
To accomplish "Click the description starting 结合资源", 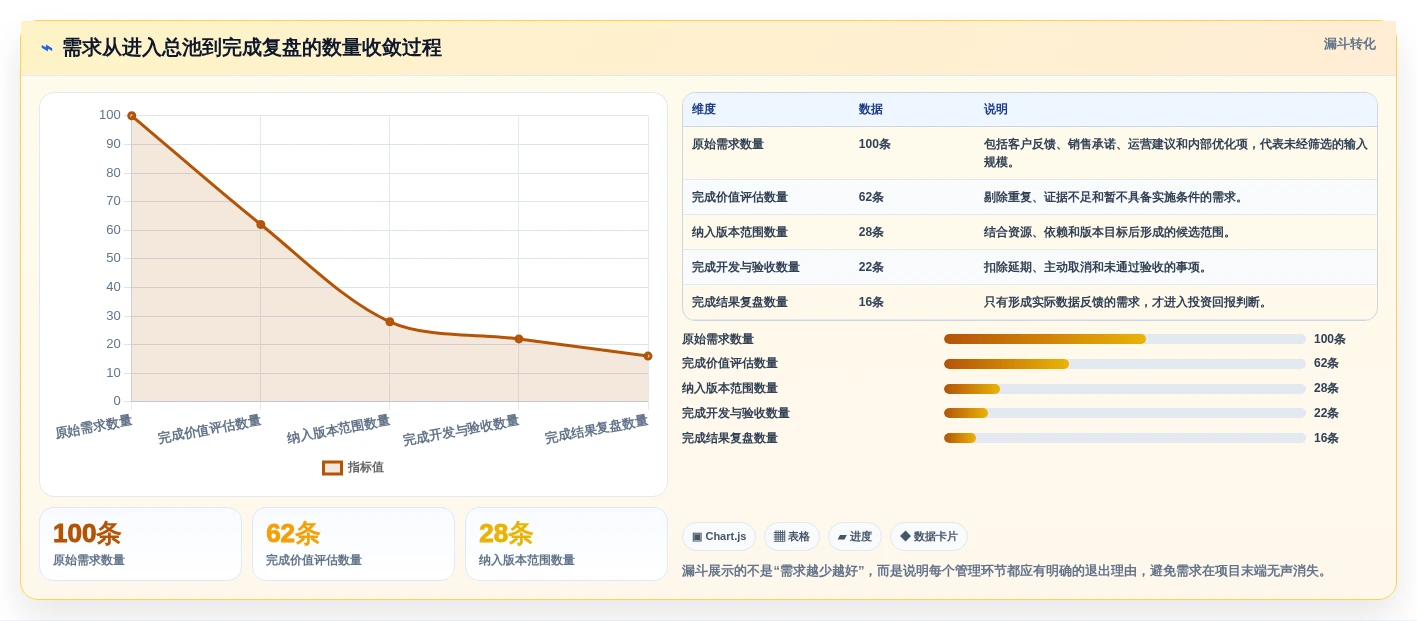I will [1110, 232].
